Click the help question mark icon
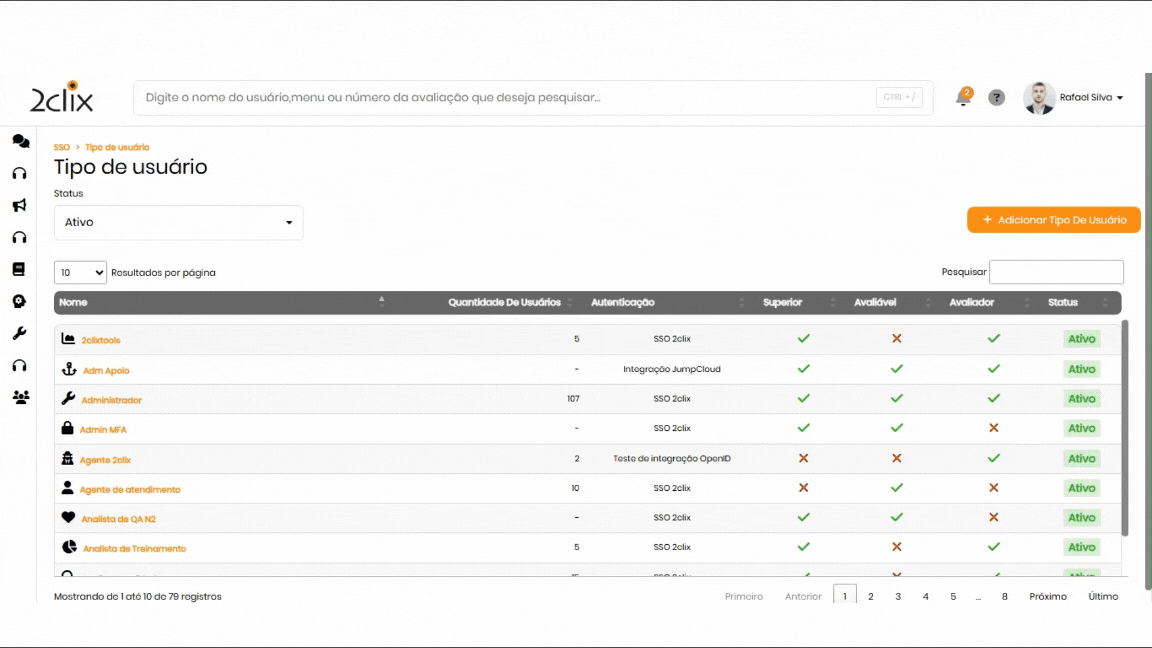 (997, 98)
